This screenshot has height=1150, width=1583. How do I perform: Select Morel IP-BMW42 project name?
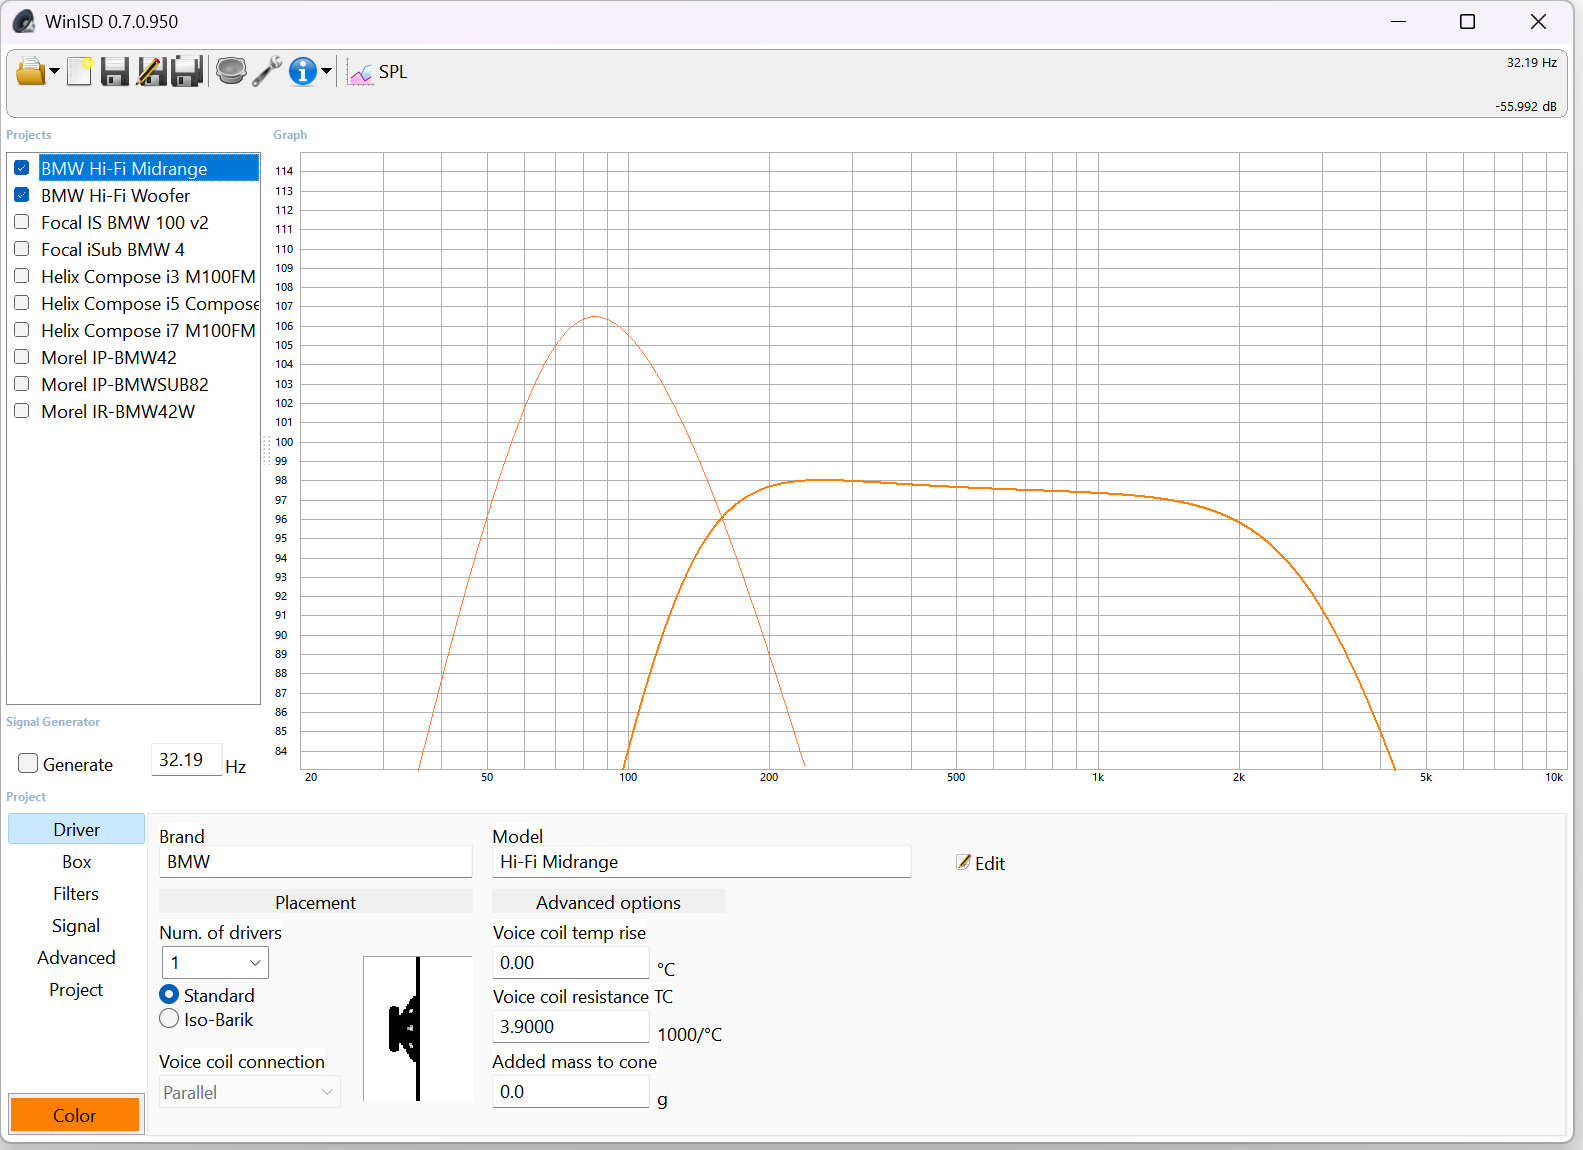(x=109, y=357)
